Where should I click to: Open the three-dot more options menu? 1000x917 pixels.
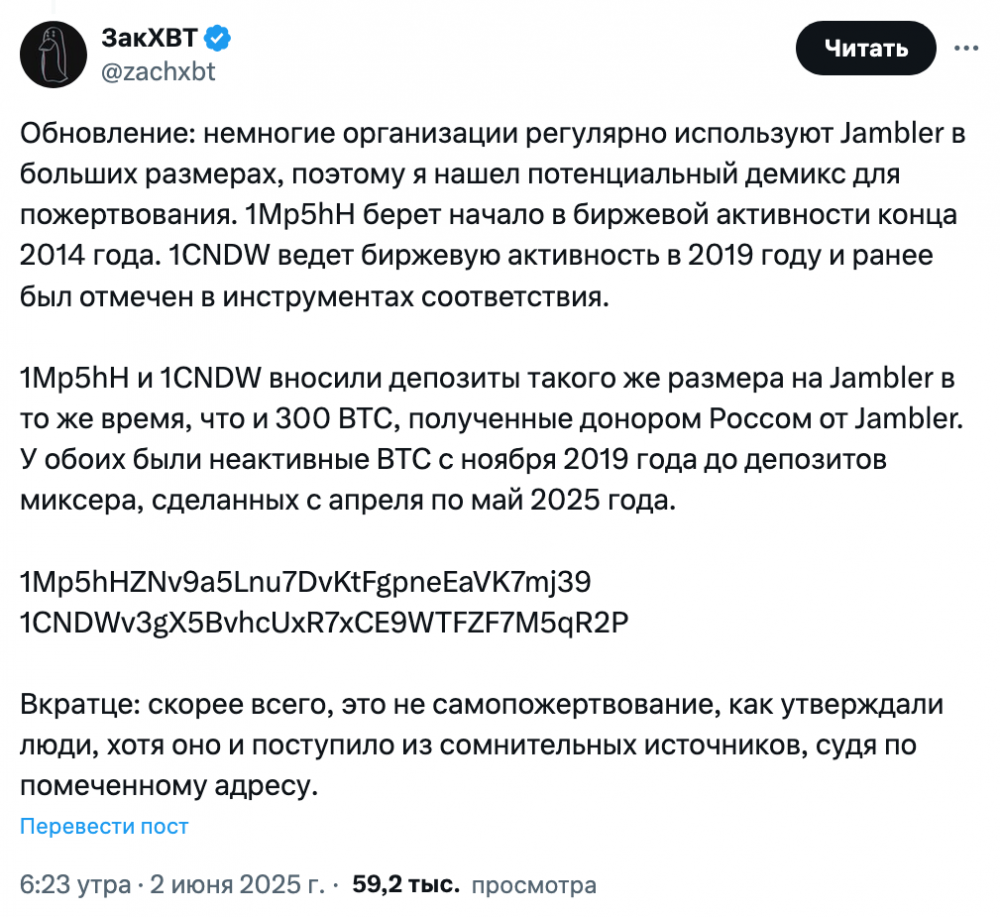point(966,48)
